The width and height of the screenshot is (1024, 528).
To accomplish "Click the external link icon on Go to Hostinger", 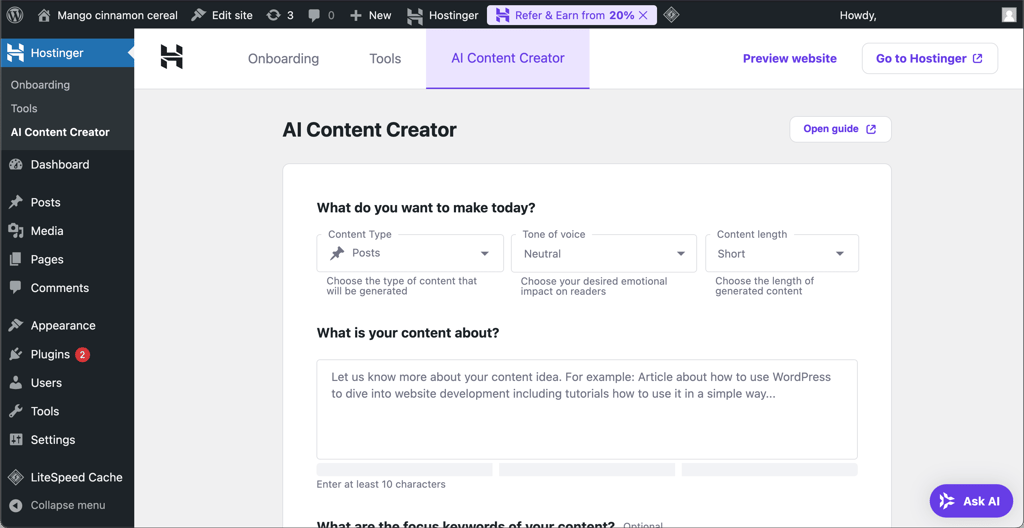I will pos(978,58).
